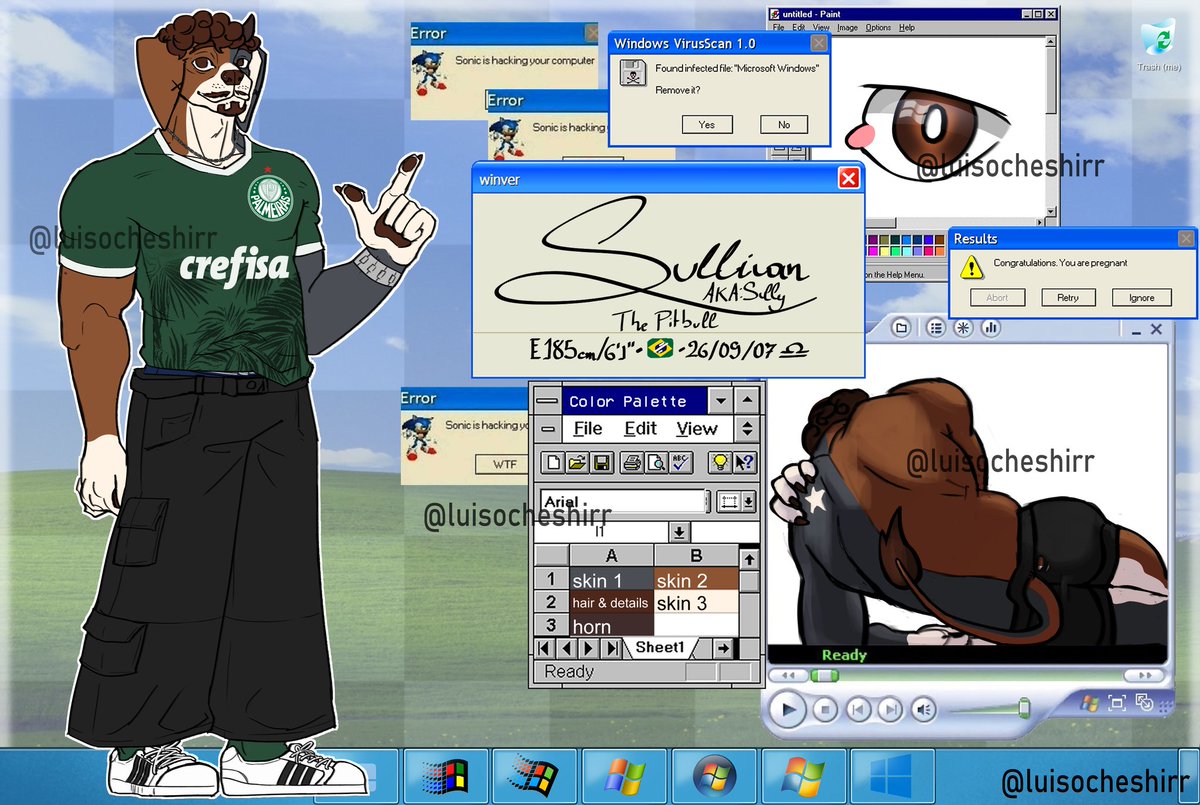
Task: Click the round Vista orb taskbar icon
Action: pos(713,776)
